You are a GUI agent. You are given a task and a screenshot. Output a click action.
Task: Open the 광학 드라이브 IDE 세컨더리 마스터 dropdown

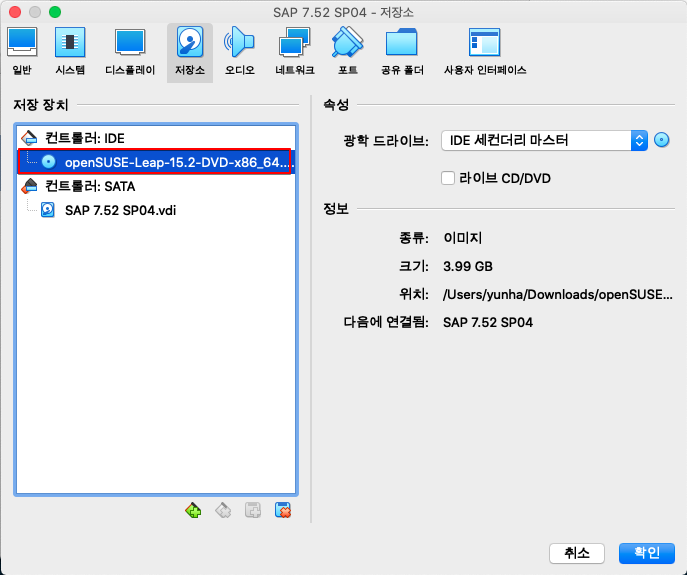(x=544, y=140)
